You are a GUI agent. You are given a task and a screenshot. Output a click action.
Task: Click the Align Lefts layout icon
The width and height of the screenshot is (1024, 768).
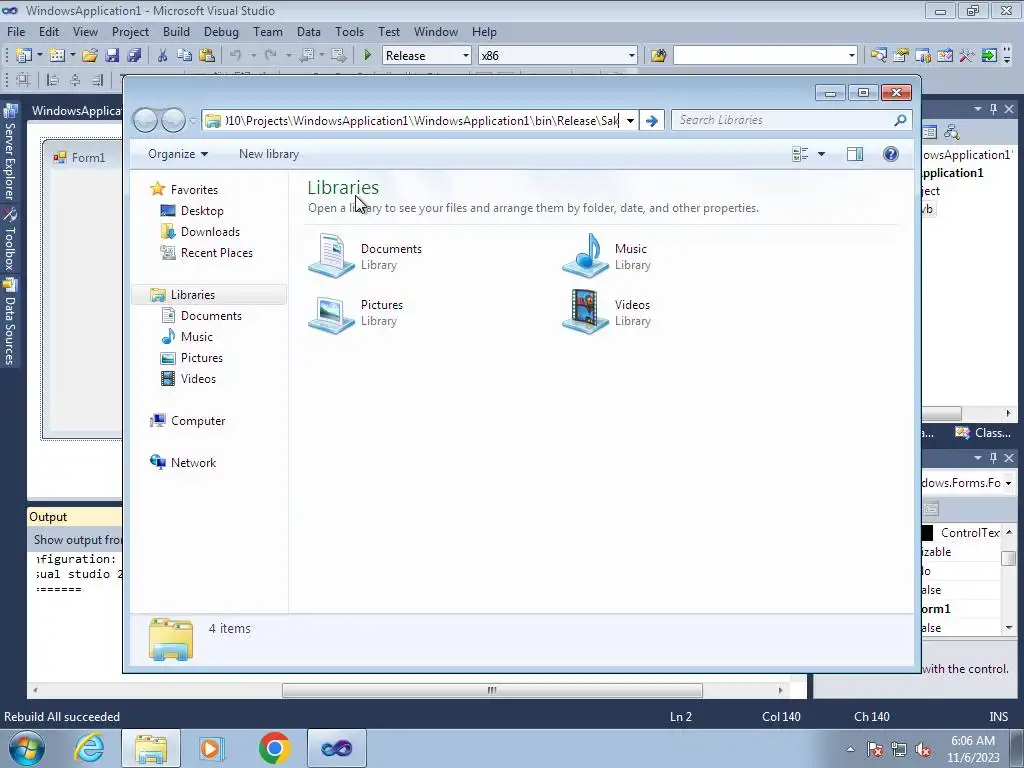point(53,80)
